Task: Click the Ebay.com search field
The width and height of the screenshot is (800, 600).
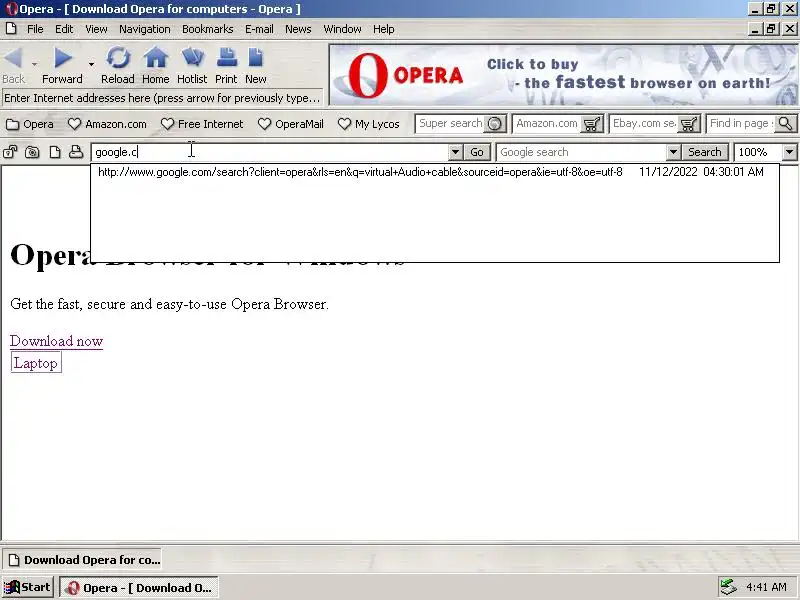Action: tap(644, 123)
